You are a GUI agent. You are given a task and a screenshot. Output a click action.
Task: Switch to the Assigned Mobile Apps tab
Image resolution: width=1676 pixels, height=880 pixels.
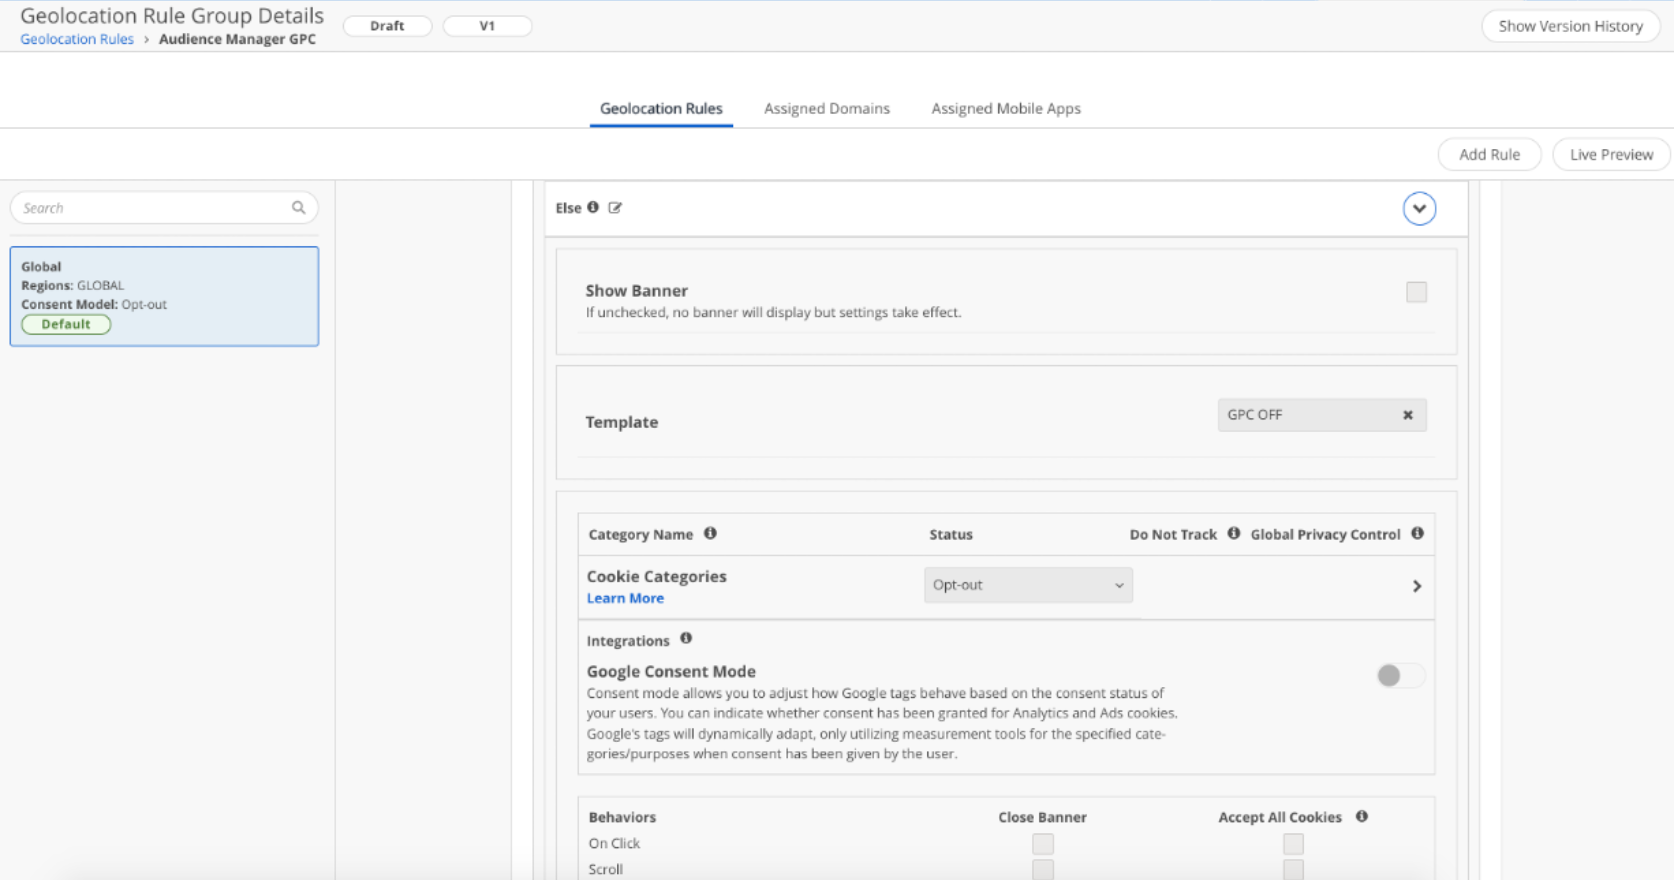1005,108
